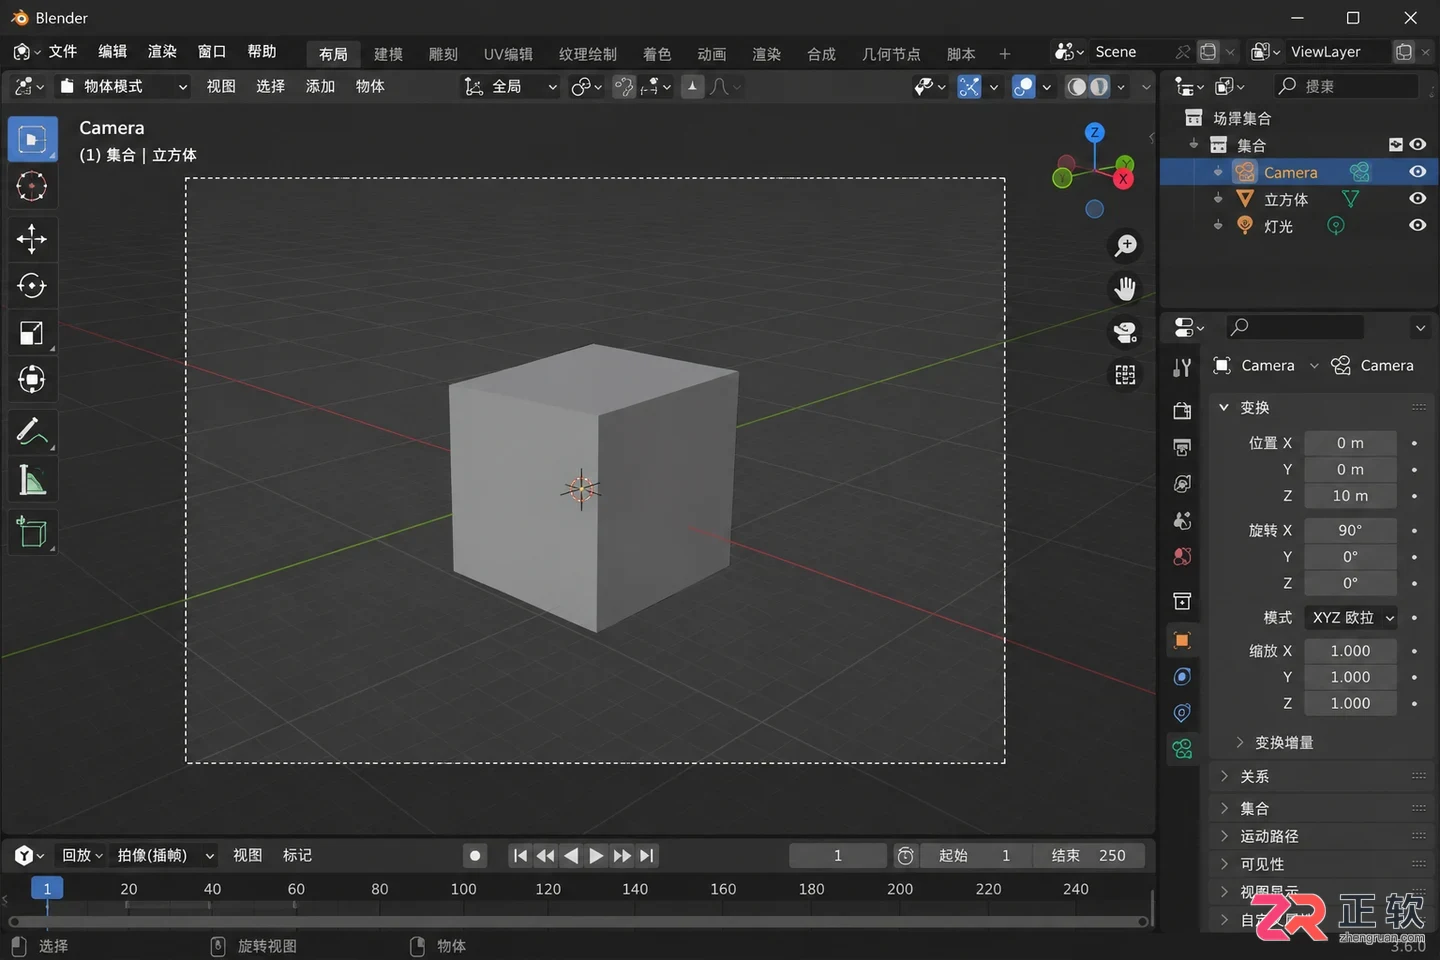The width and height of the screenshot is (1440, 960).
Task: Open the XYZ 欧拉 rotation mode dropdown
Action: pos(1351,618)
